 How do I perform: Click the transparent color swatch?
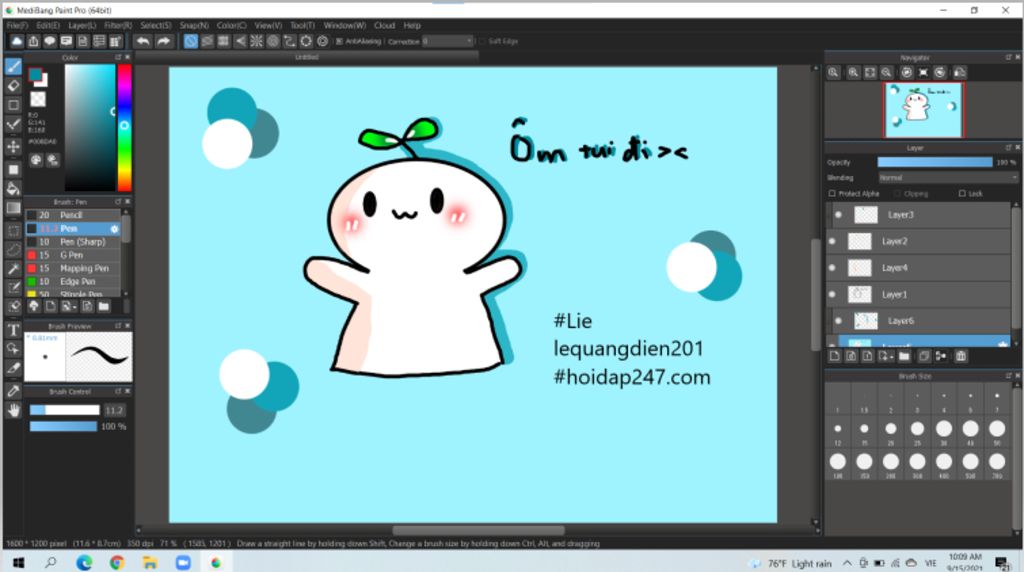point(38,99)
